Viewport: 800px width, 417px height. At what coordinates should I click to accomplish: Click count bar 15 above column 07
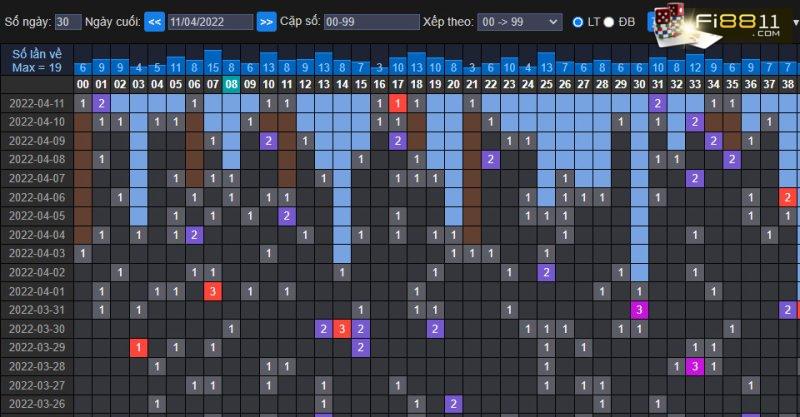point(213,62)
